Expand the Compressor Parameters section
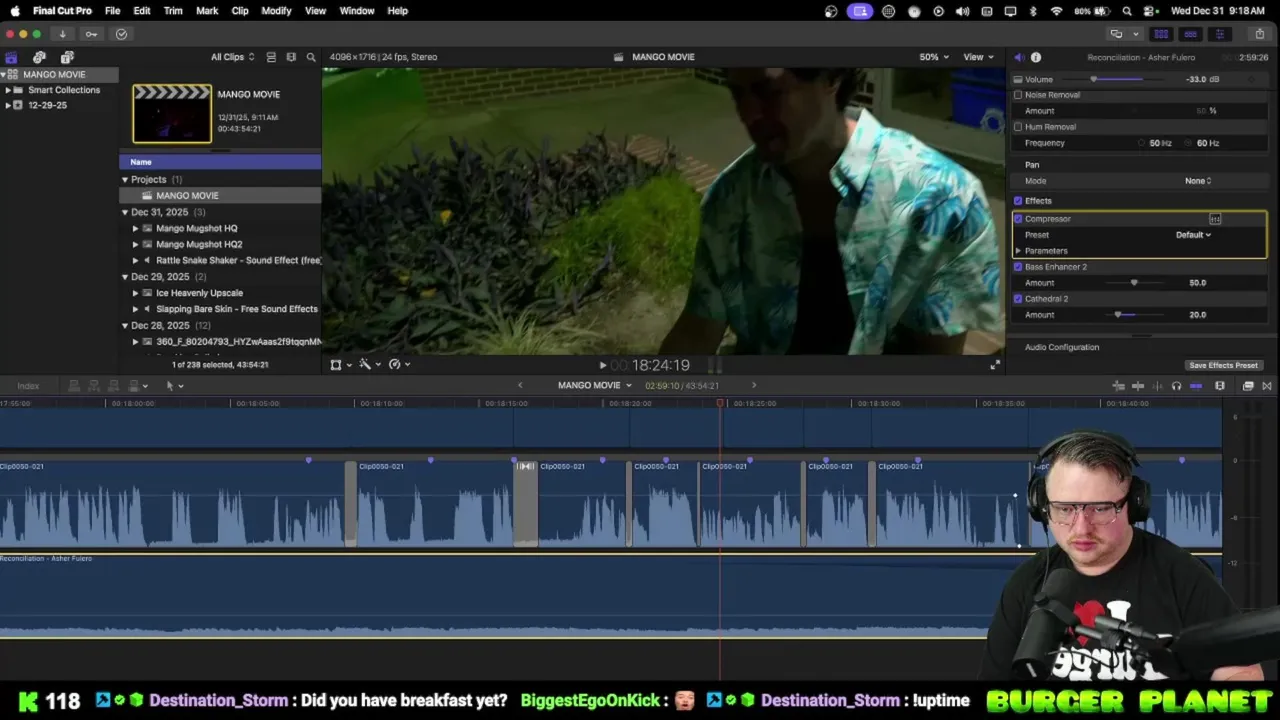Viewport: 1280px width, 720px height. point(1018,251)
